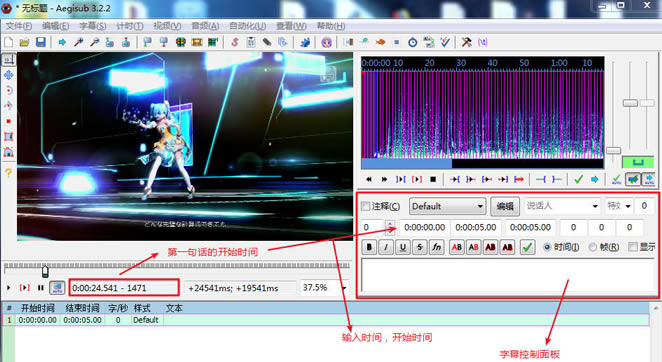Image resolution: width=662 pixels, height=362 pixels.
Task: Click the Italic formatting button
Action: coord(386,247)
